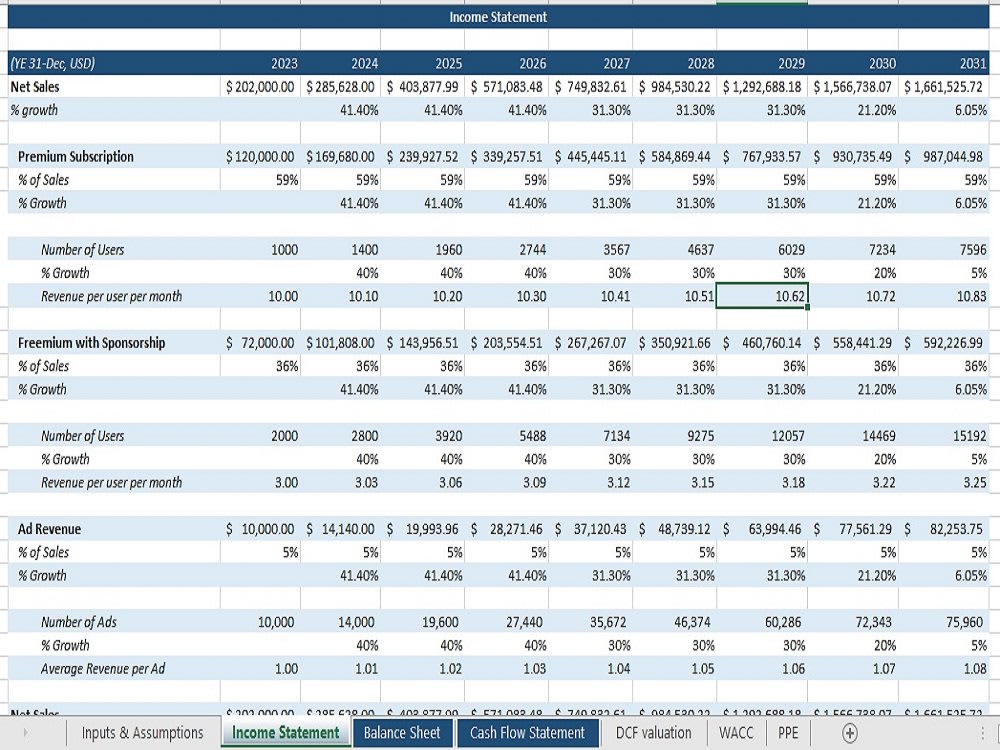The width and height of the screenshot is (1000, 750).
Task: Add a new worksheet with the plus icon
Action: (x=849, y=733)
